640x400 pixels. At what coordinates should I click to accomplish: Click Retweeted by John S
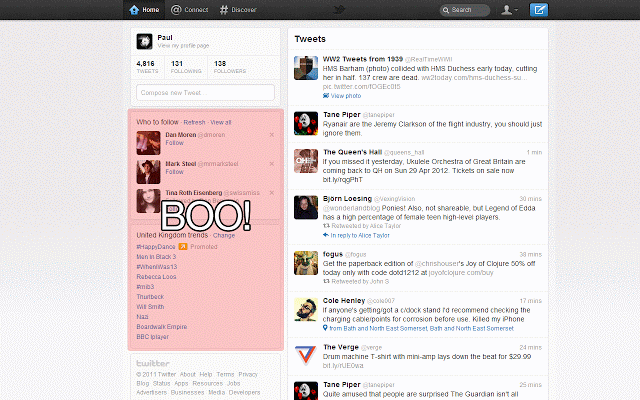pyautogui.click(x=356, y=282)
